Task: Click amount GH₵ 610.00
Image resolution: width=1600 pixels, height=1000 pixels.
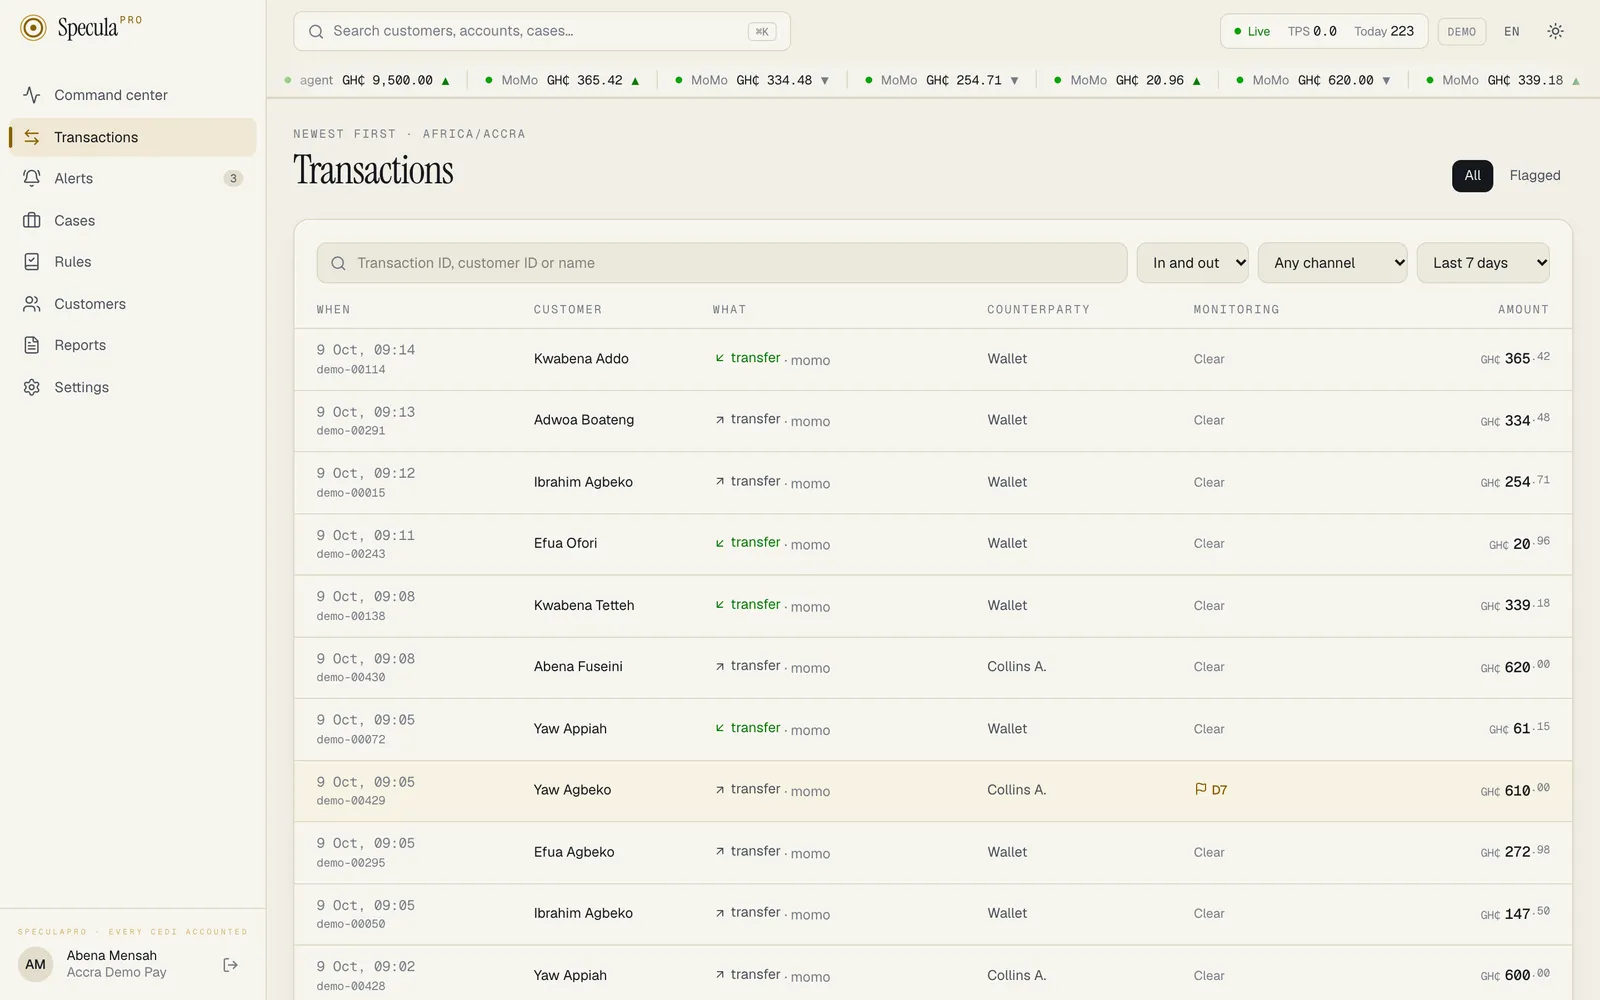Action: 1515,790
